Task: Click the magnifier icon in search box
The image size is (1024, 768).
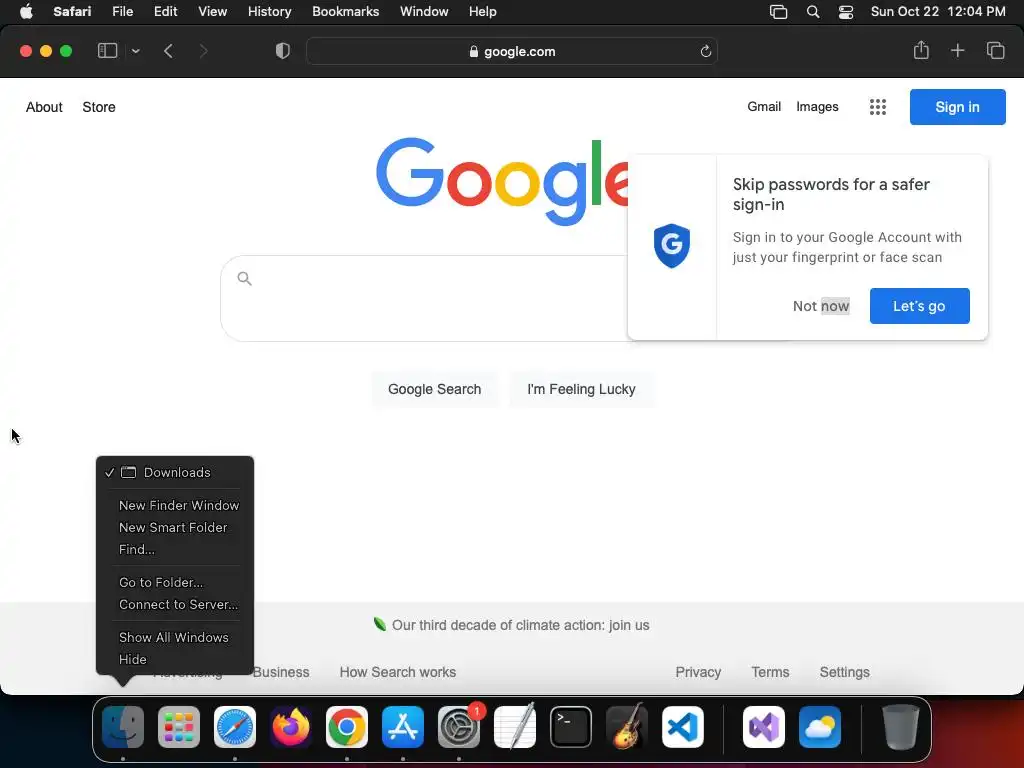Action: click(x=244, y=279)
